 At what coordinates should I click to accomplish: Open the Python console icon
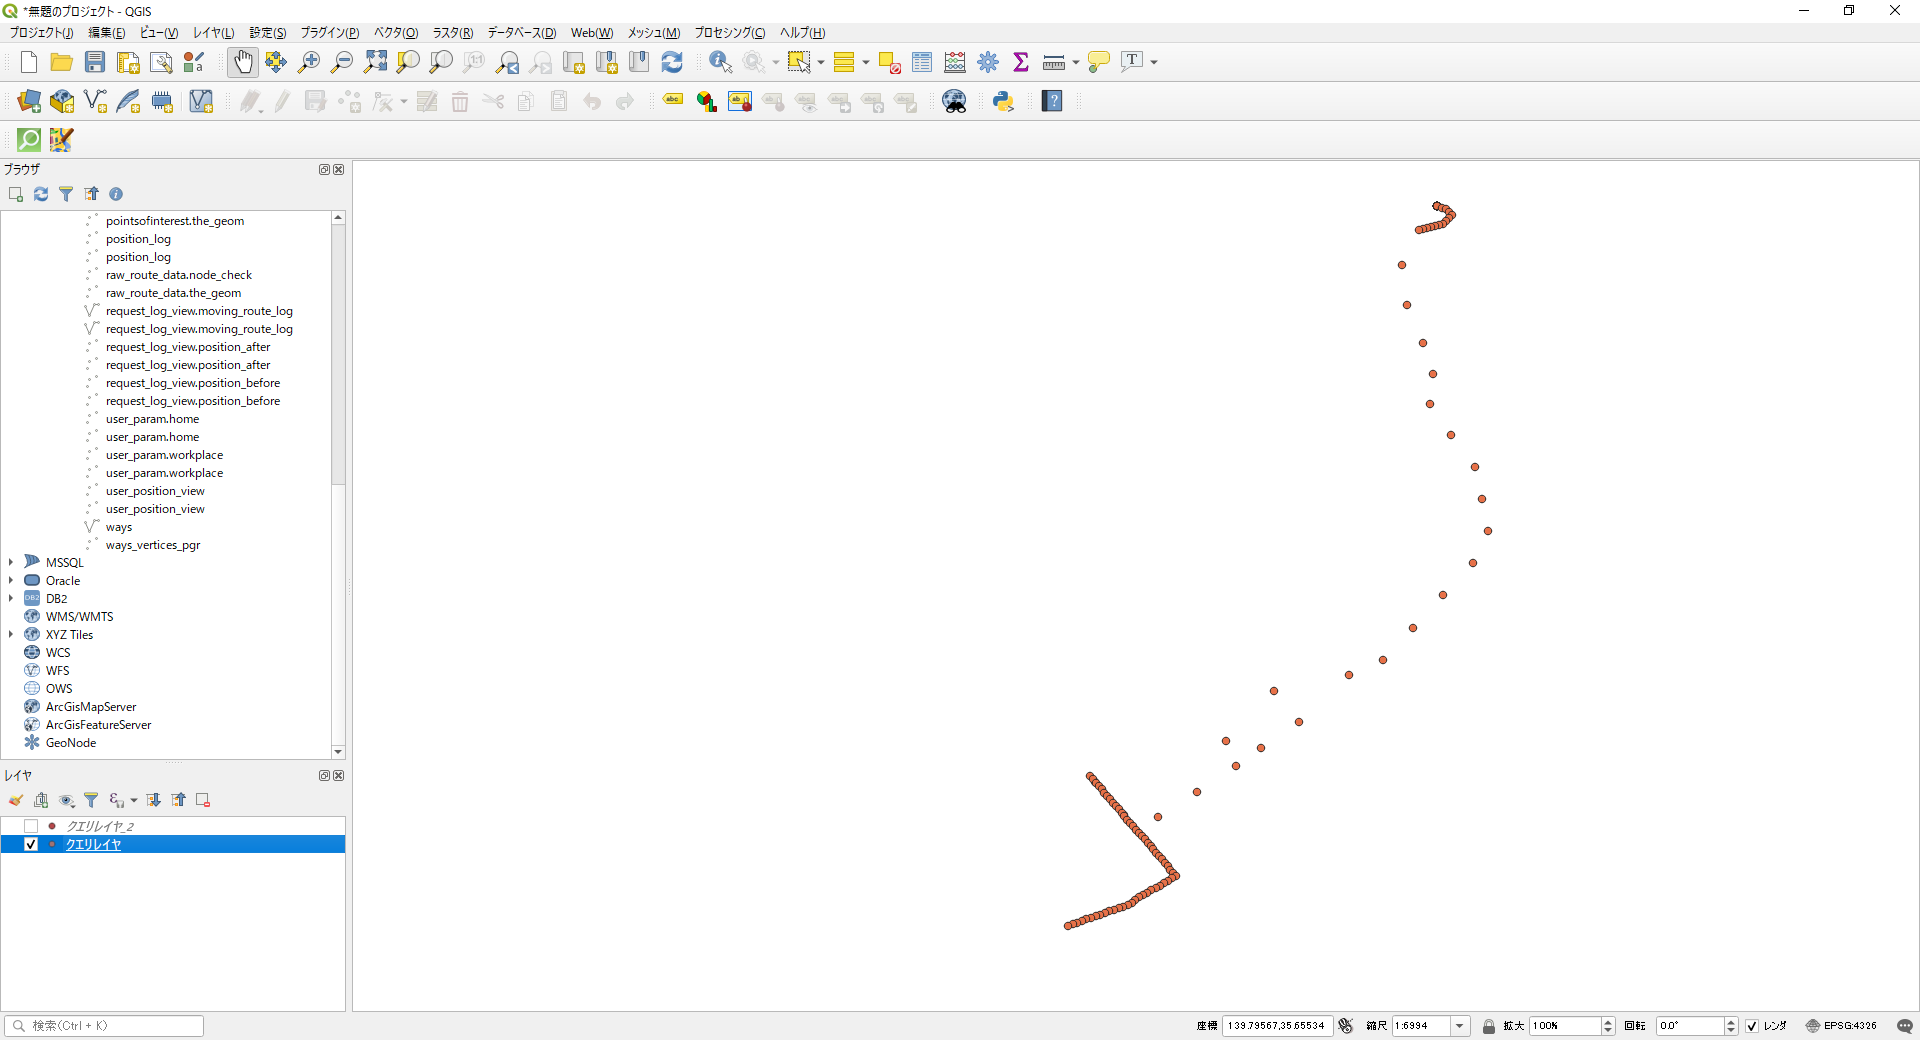click(1003, 101)
